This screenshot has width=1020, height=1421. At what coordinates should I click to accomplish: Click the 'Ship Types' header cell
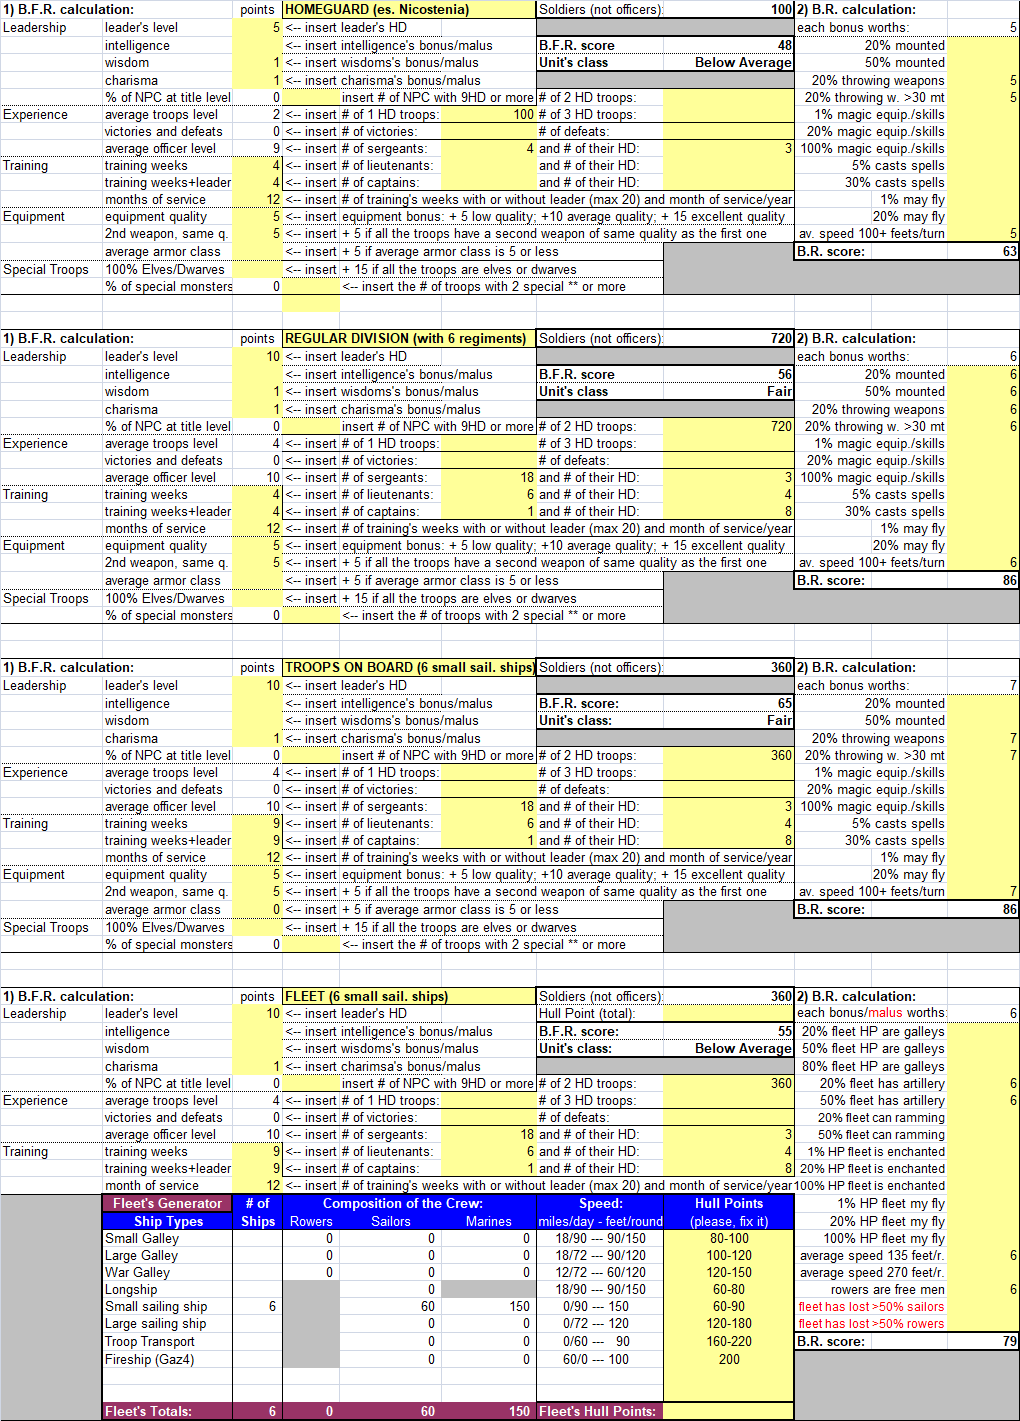tap(167, 1222)
